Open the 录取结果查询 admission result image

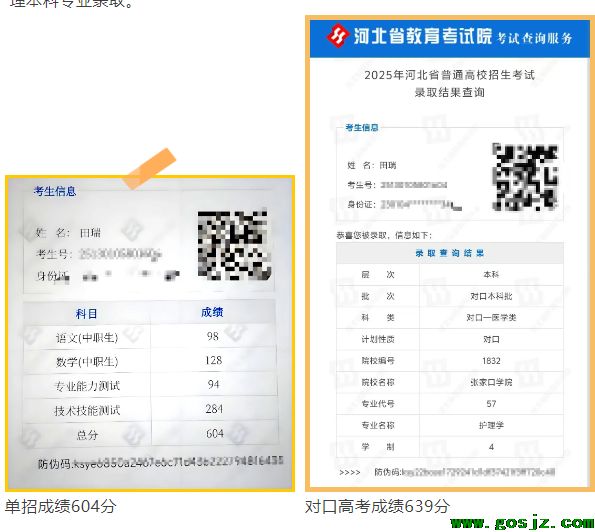coord(450,254)
